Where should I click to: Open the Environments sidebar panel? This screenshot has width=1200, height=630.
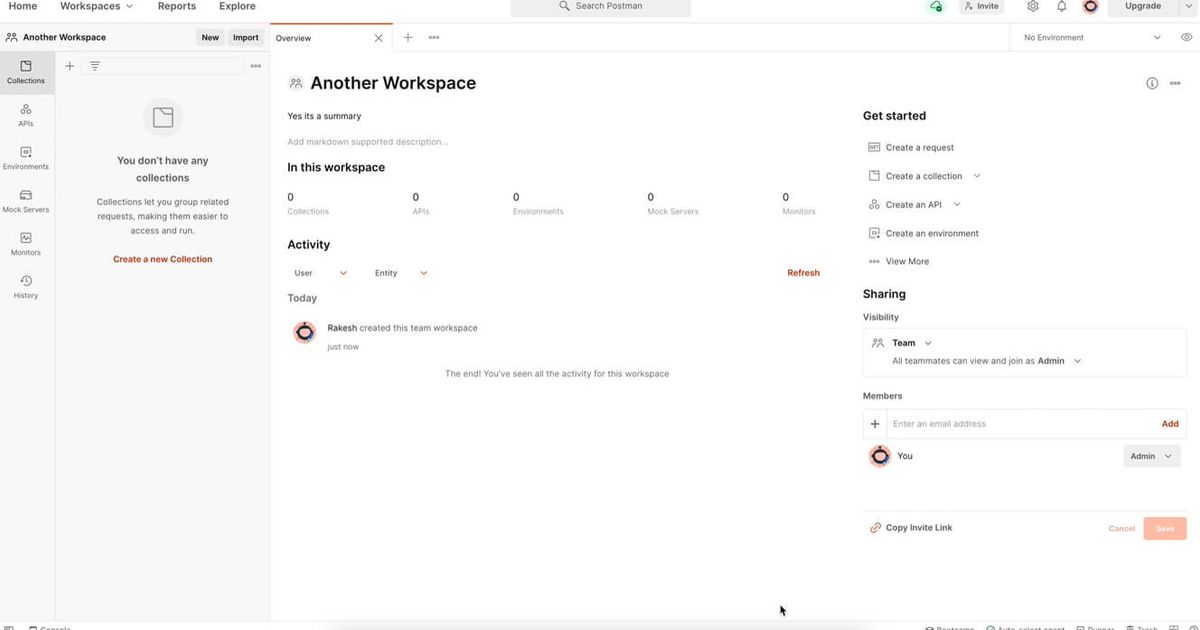(26, 159)
